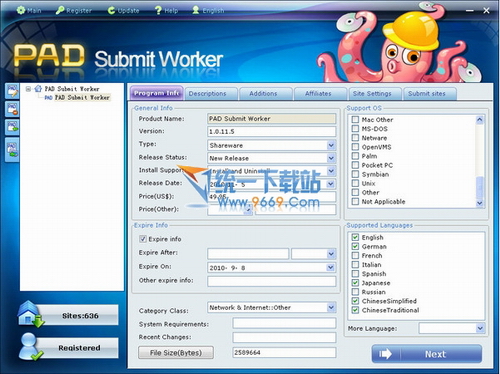Uncheck ChineseSimplified language checkbox
Viewport: 500px width, 374px height.
355,301
